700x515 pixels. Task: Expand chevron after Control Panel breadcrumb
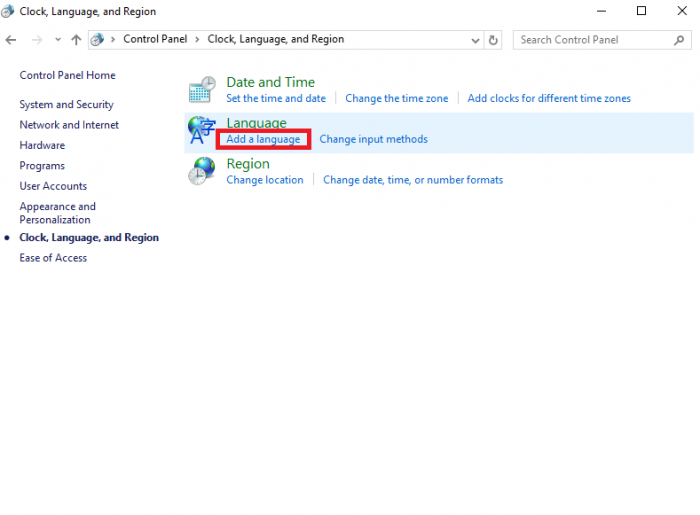pos(197,39)
